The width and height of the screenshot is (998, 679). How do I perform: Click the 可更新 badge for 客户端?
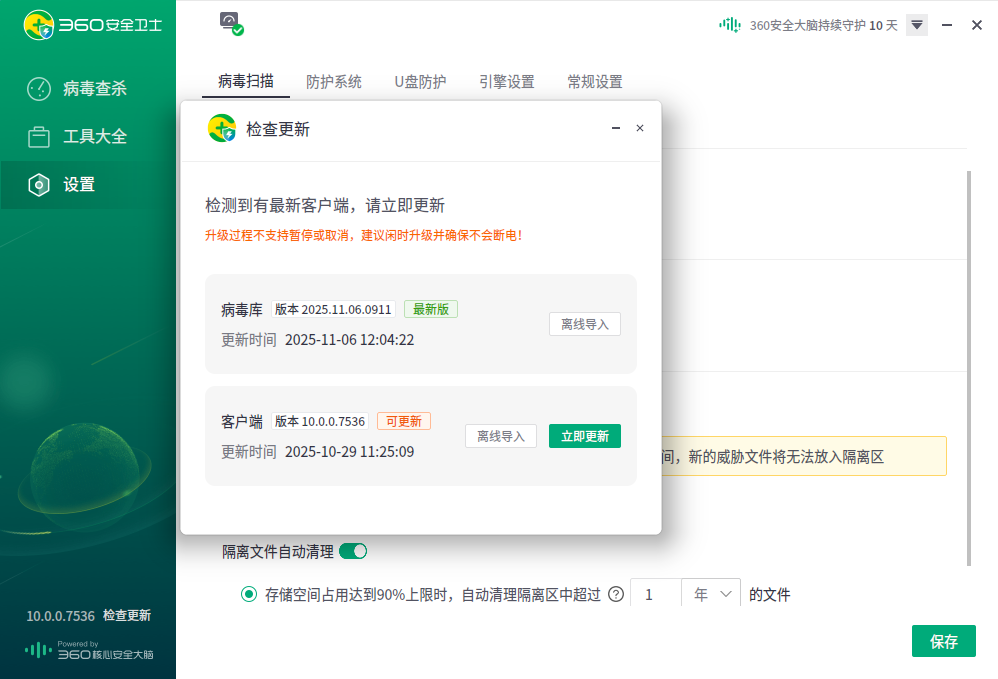click(x=404, y=421)
